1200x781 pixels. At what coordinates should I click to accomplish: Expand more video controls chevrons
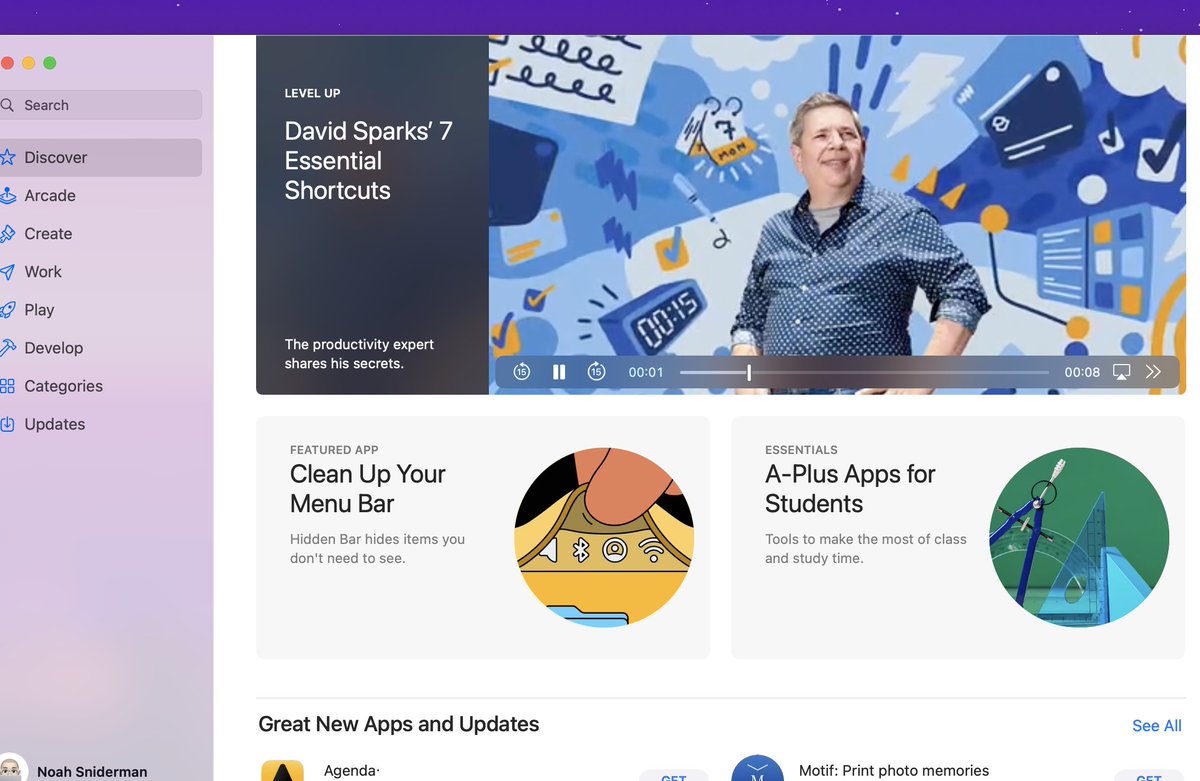pos(1153,372)
